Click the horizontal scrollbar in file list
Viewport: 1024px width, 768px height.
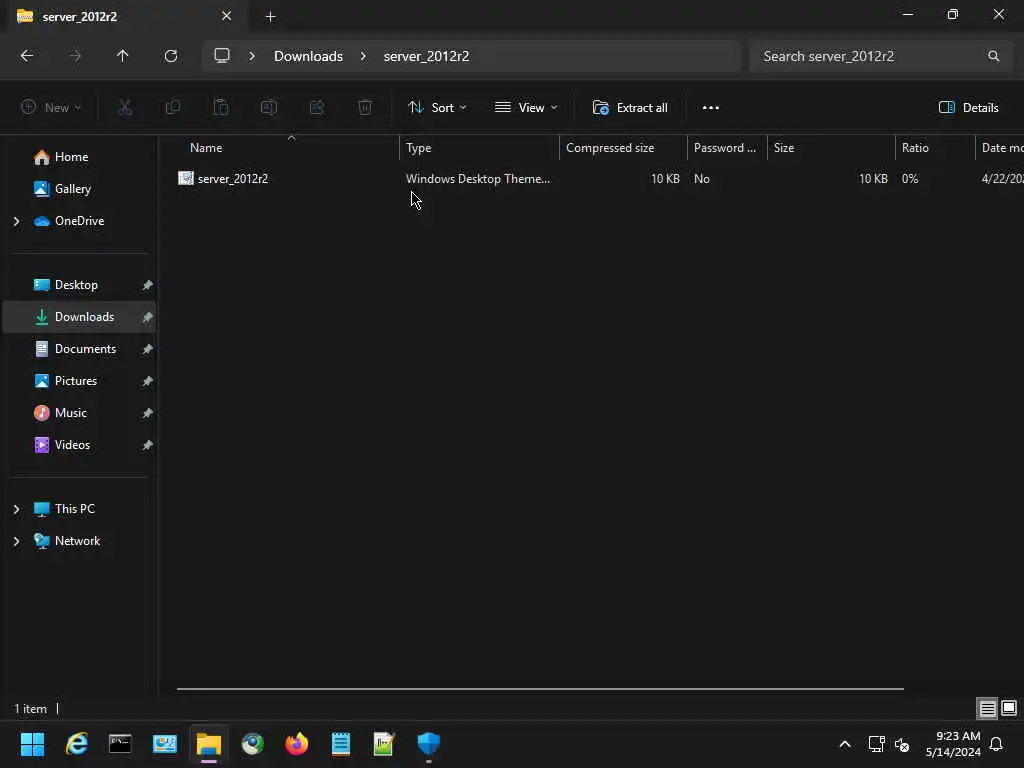540,689
